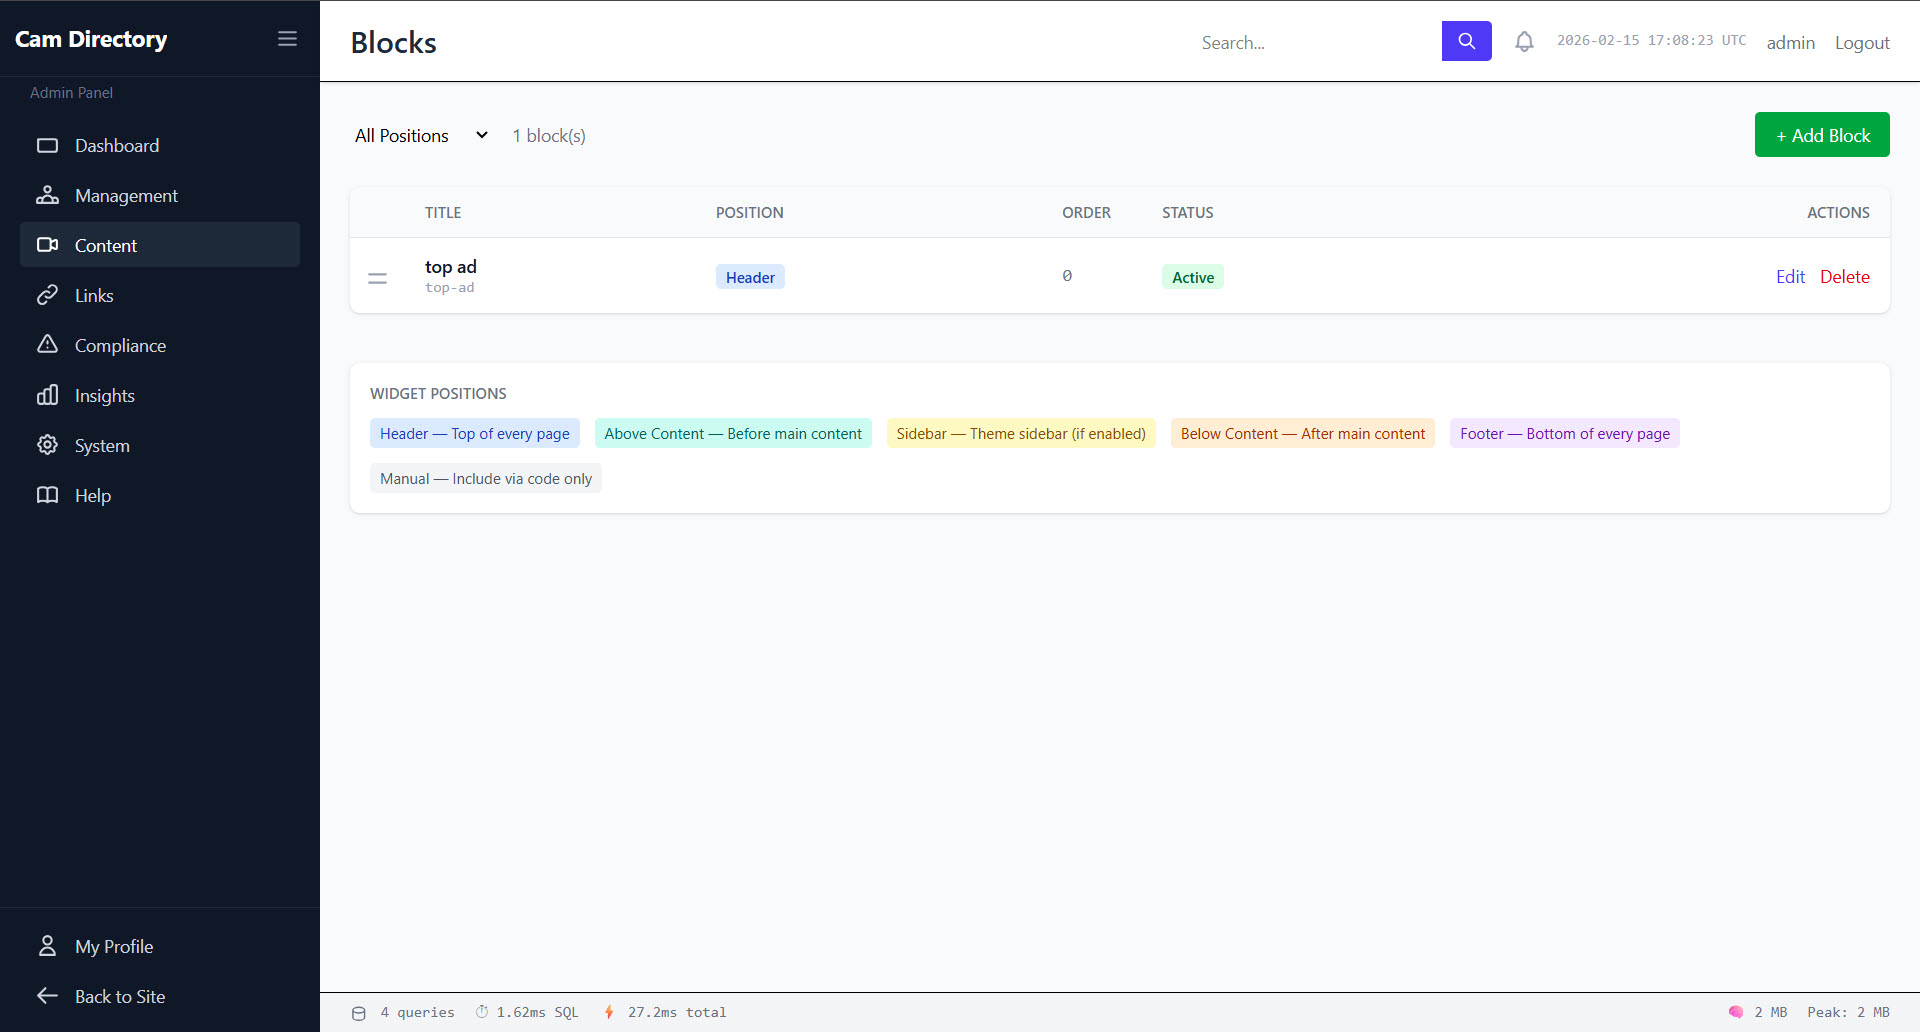Image resolution: width=1920 pixels, height=1032 pixels.
Task: Open the All Positions filter dropdown
Action: tap(420, 136)
